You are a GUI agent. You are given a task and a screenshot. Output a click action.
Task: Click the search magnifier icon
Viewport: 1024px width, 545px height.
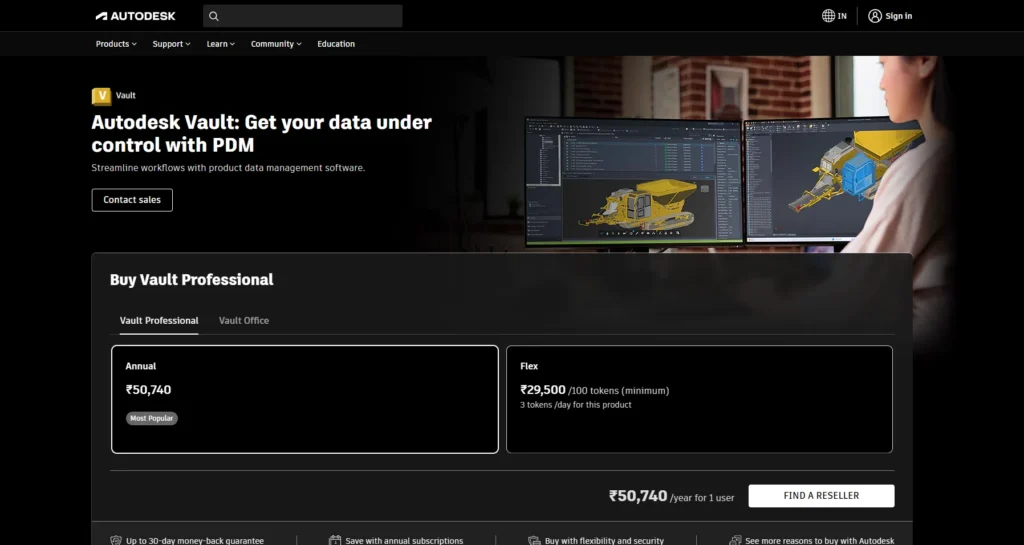click(x=214, y=16)
